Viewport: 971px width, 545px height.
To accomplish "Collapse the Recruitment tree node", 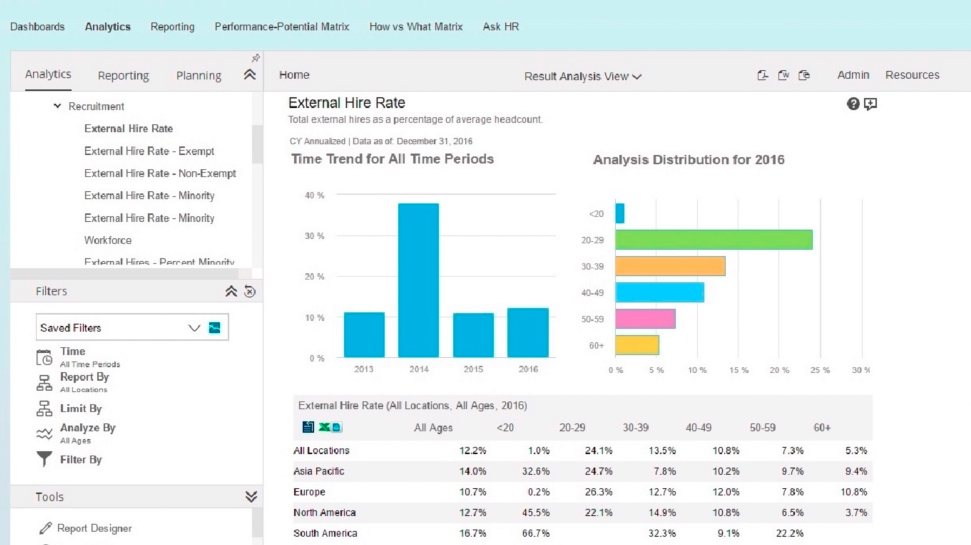I will click(x=57, y=106).
